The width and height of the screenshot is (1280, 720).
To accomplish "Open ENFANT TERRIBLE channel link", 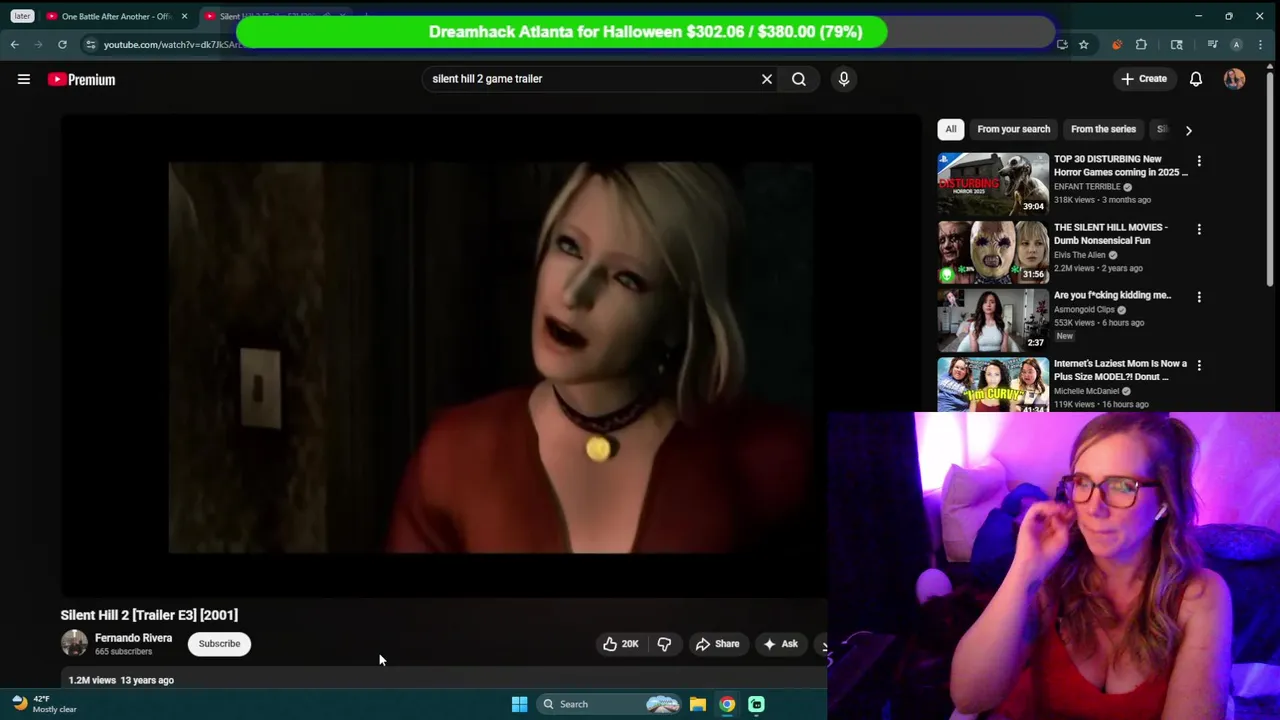I will pyautogui.click(x=1087, y=187).
